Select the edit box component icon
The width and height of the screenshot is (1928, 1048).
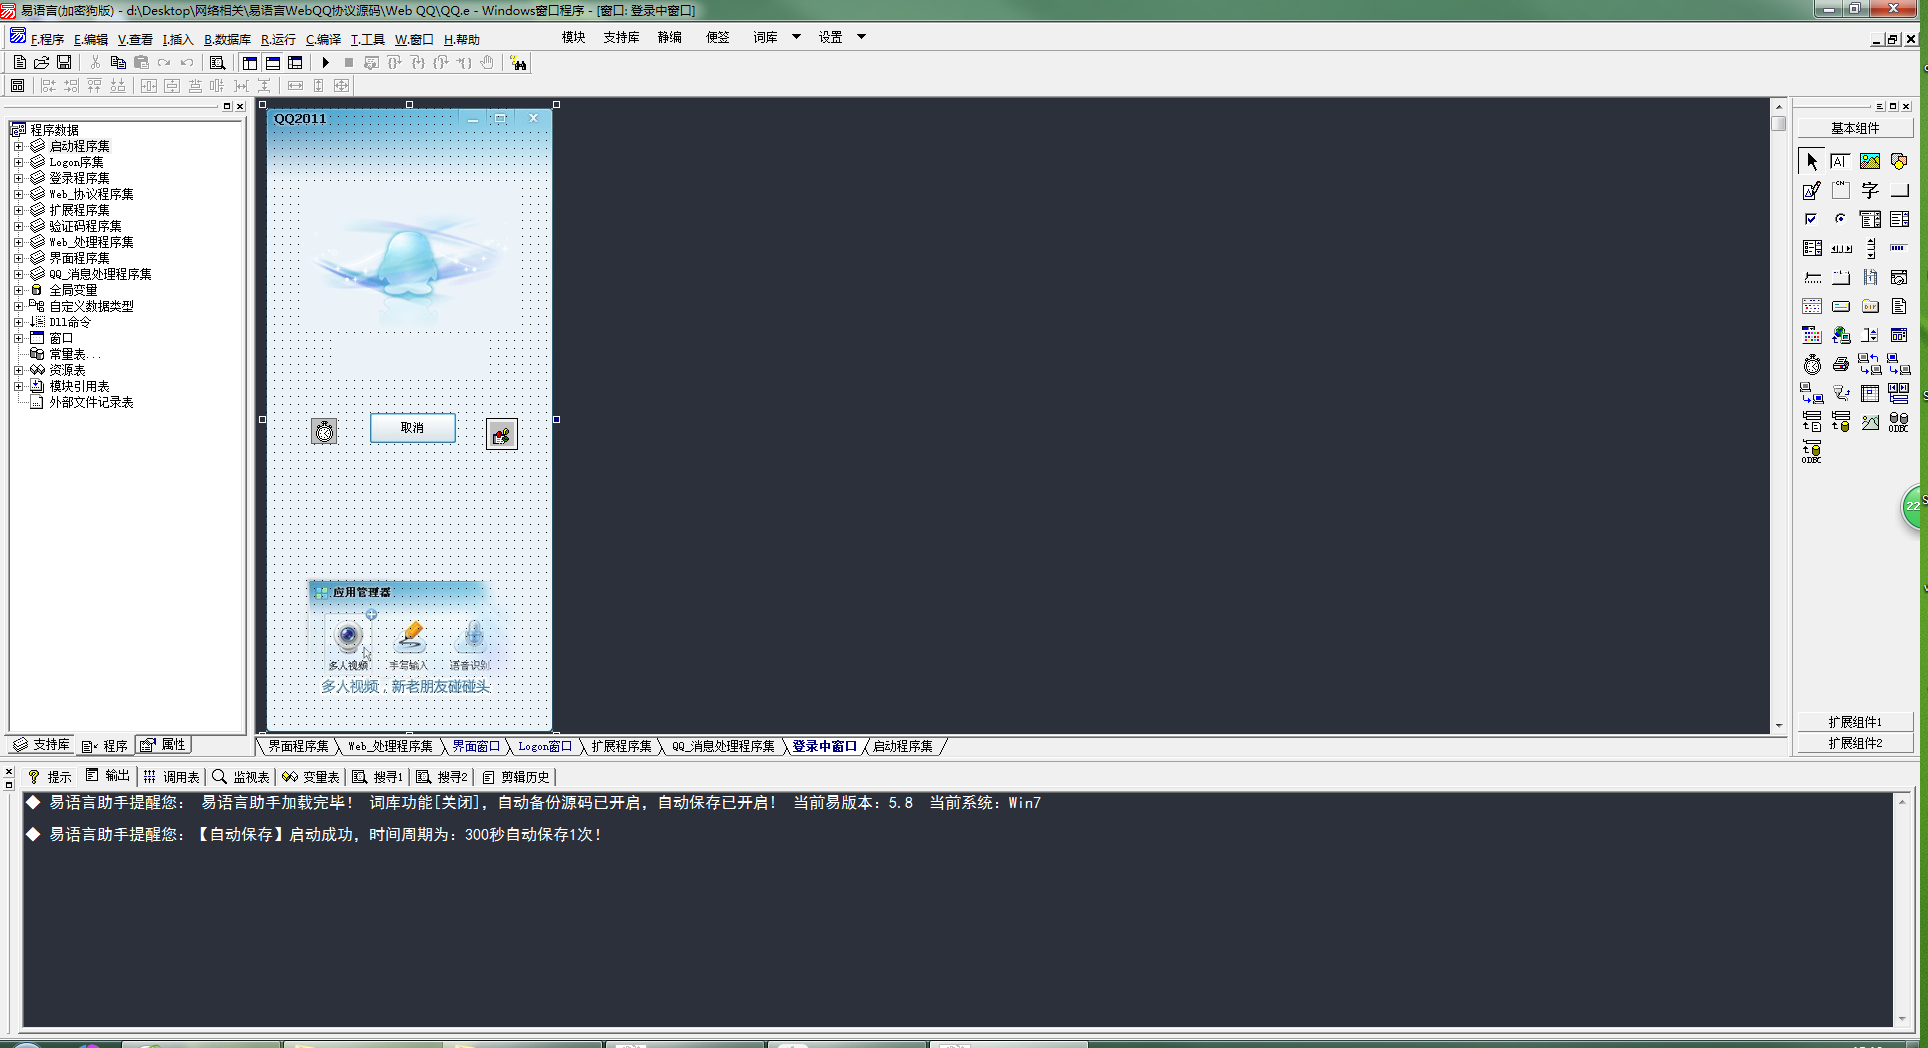pos(1841,161)
